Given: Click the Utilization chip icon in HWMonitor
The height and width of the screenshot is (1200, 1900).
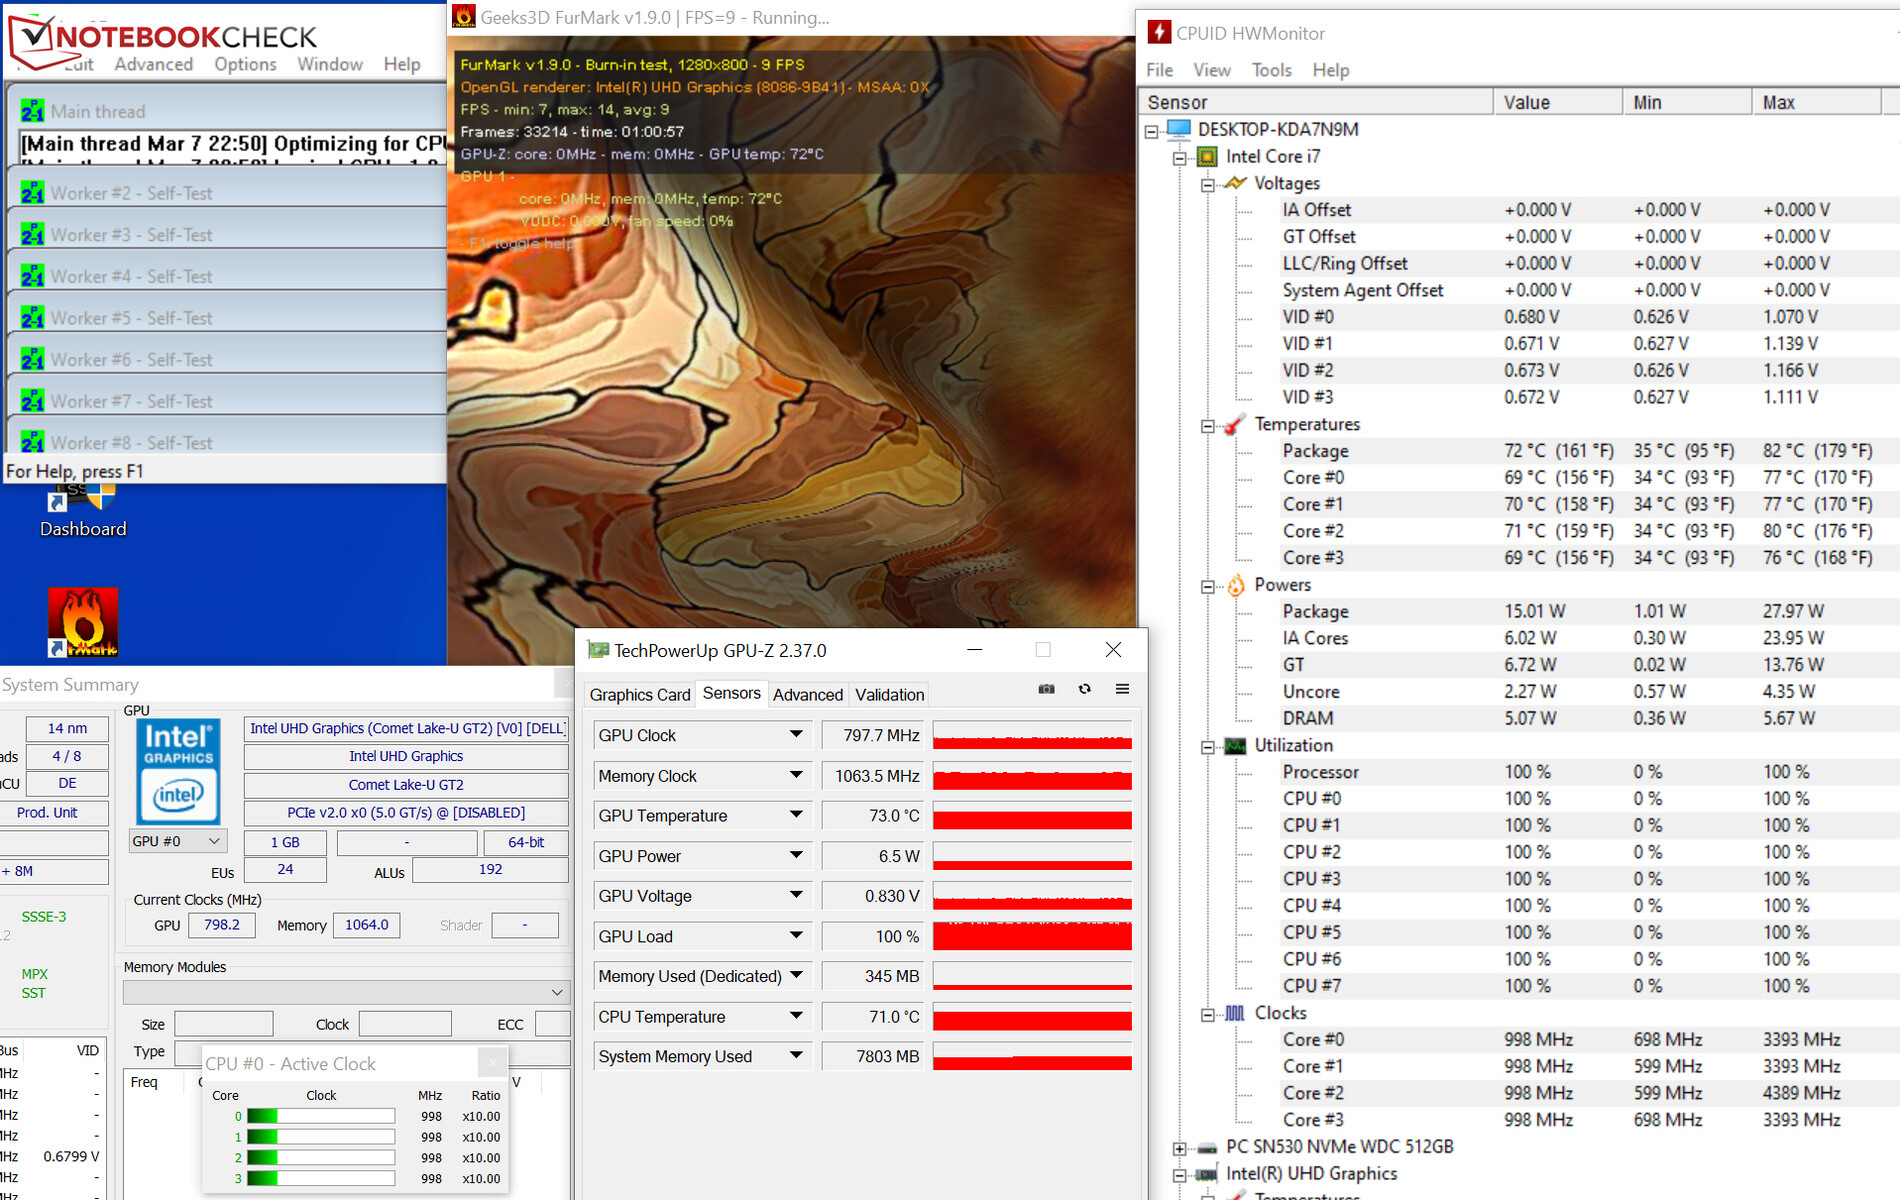Looking at the screenshot, I should click(x=1235, y=746).
